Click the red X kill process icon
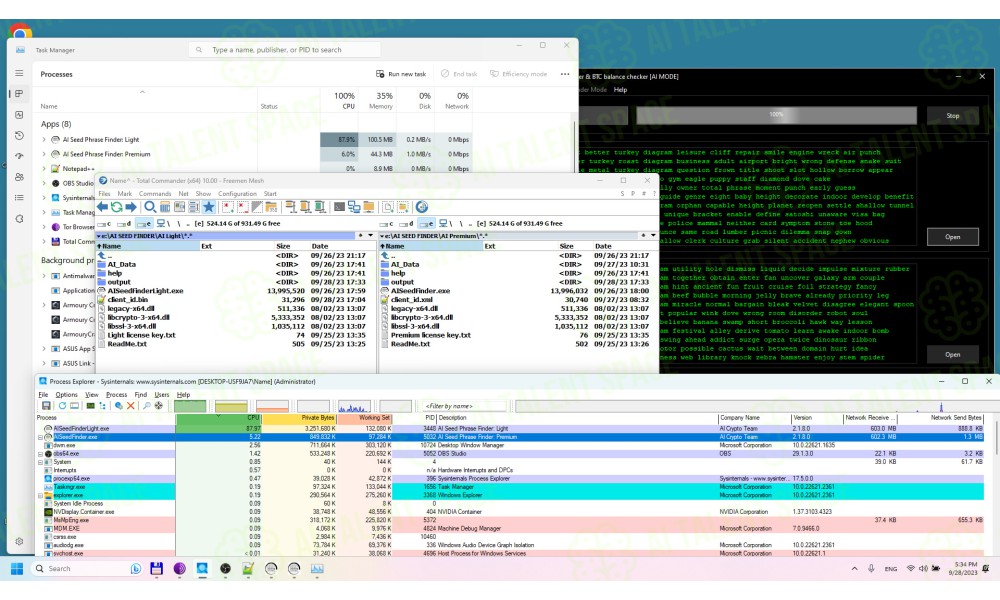 coord(131,406)
